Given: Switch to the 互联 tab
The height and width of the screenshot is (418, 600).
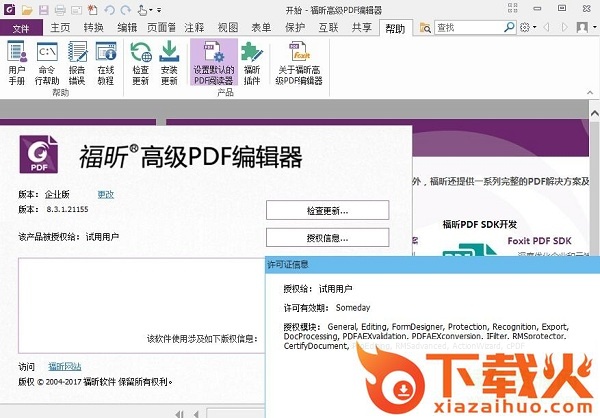Looking at the screenshot, I should tap(328, 28).
